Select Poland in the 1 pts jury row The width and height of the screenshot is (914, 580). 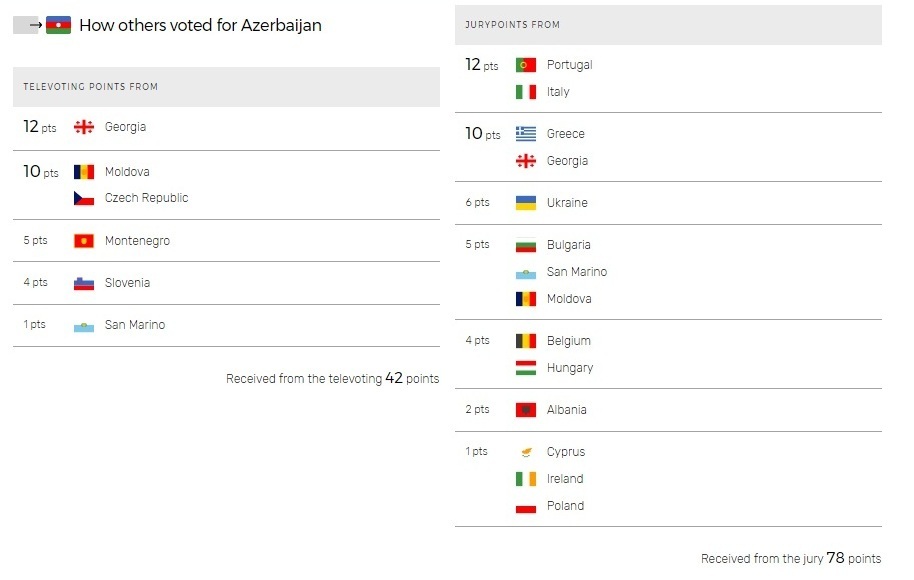tap(565, 506)
